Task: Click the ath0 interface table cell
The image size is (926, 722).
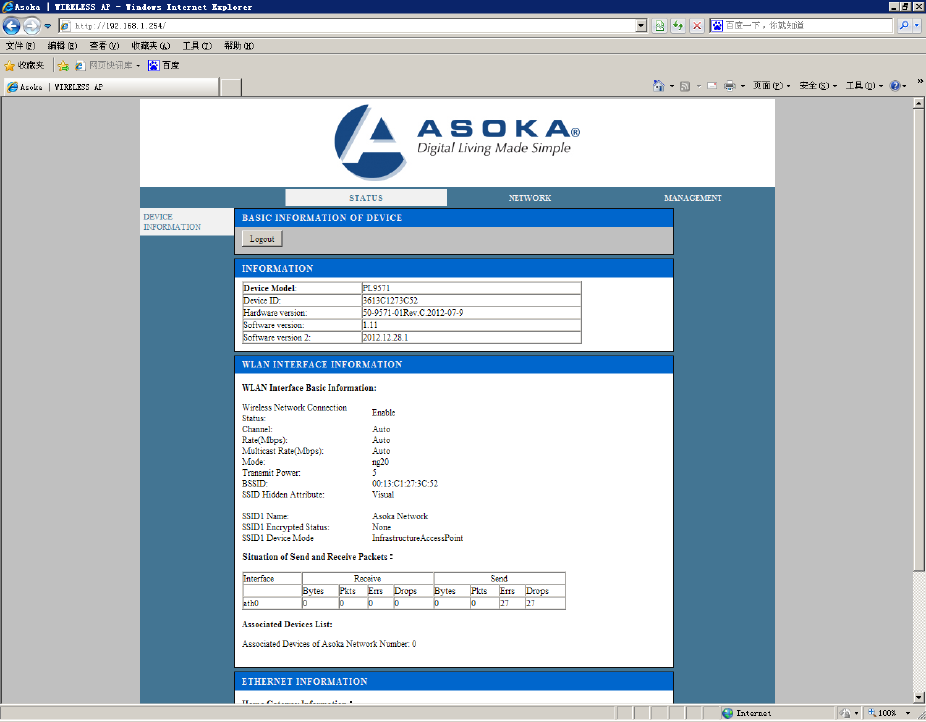Action: (x=272, y=603)
